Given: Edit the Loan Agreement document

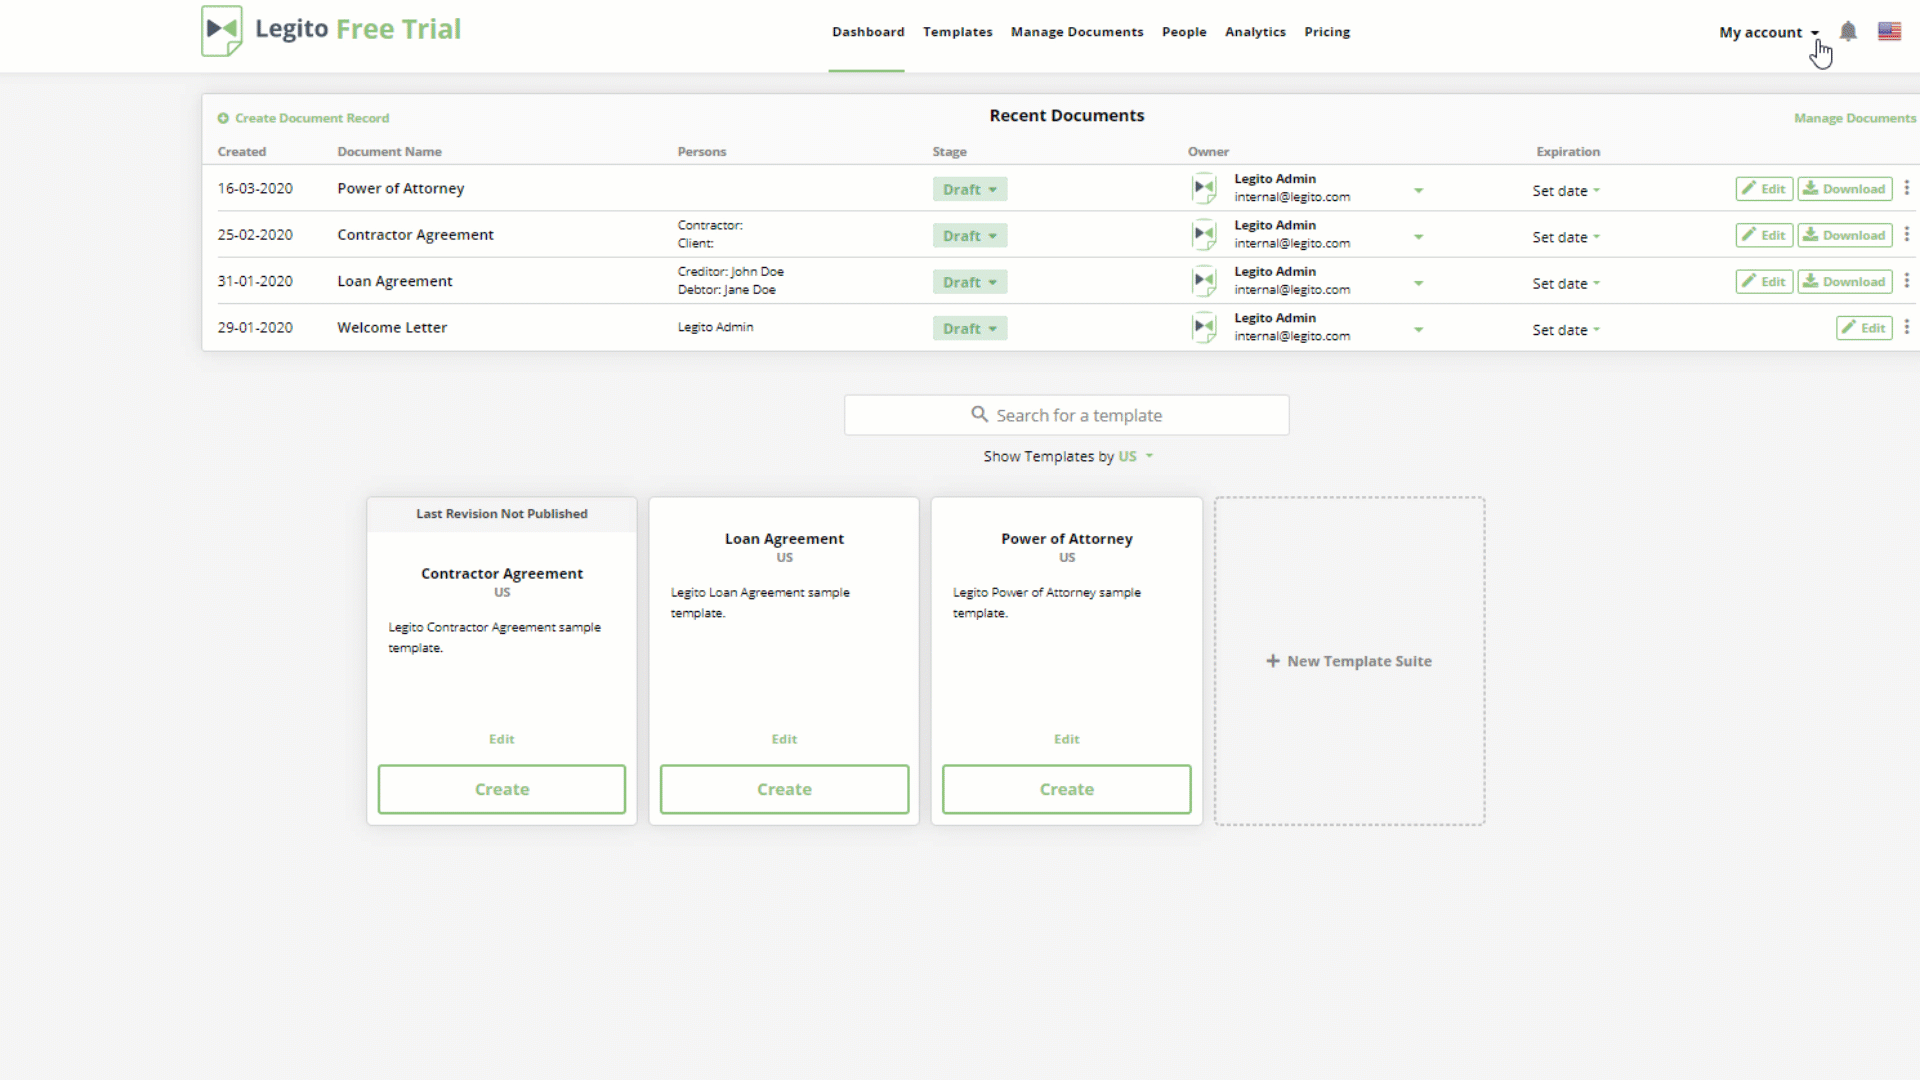Looking at the screenshot, I should (x=1764, y=282).
